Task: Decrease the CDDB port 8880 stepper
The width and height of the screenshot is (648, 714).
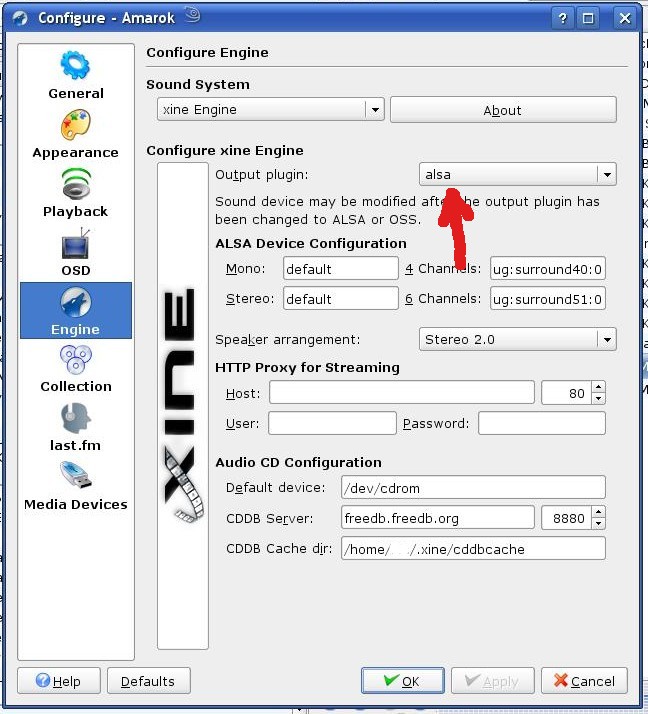Action: click(x=598, y=524)
